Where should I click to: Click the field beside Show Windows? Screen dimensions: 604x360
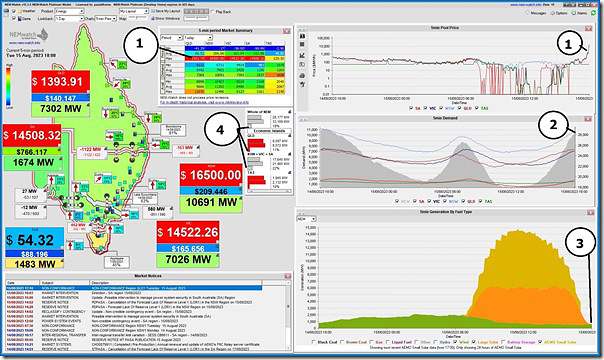[196, 18]
